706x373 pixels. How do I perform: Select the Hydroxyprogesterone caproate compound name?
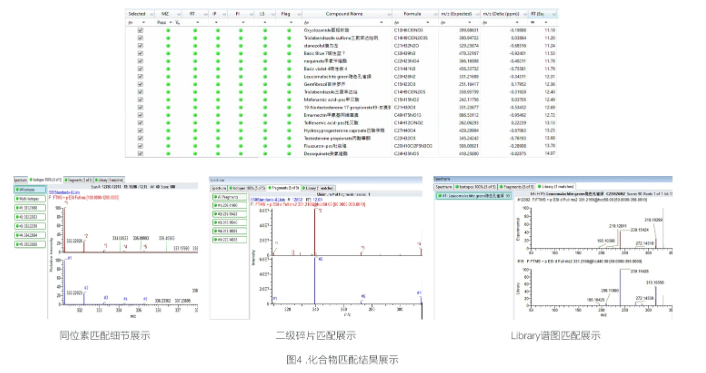click(344, 131)
